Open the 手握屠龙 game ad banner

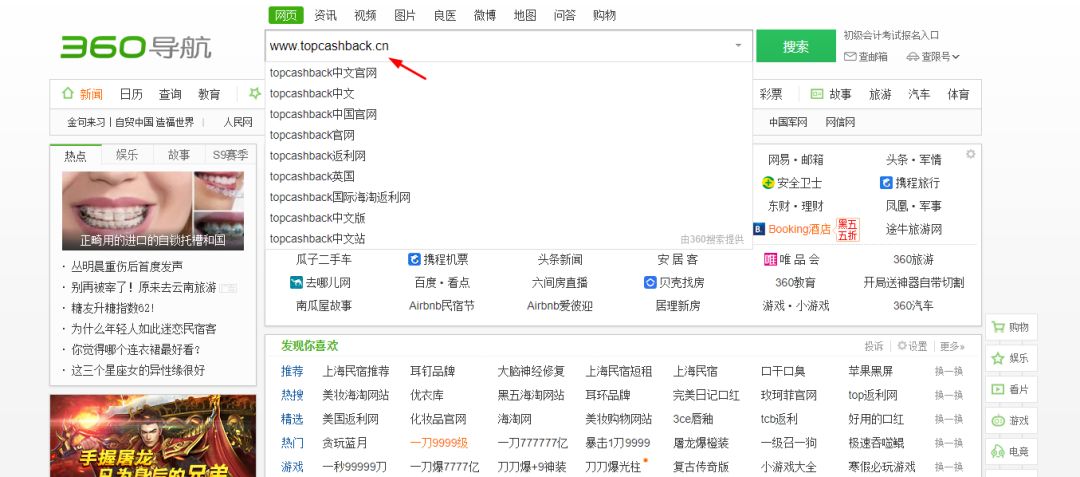point(153,436)
